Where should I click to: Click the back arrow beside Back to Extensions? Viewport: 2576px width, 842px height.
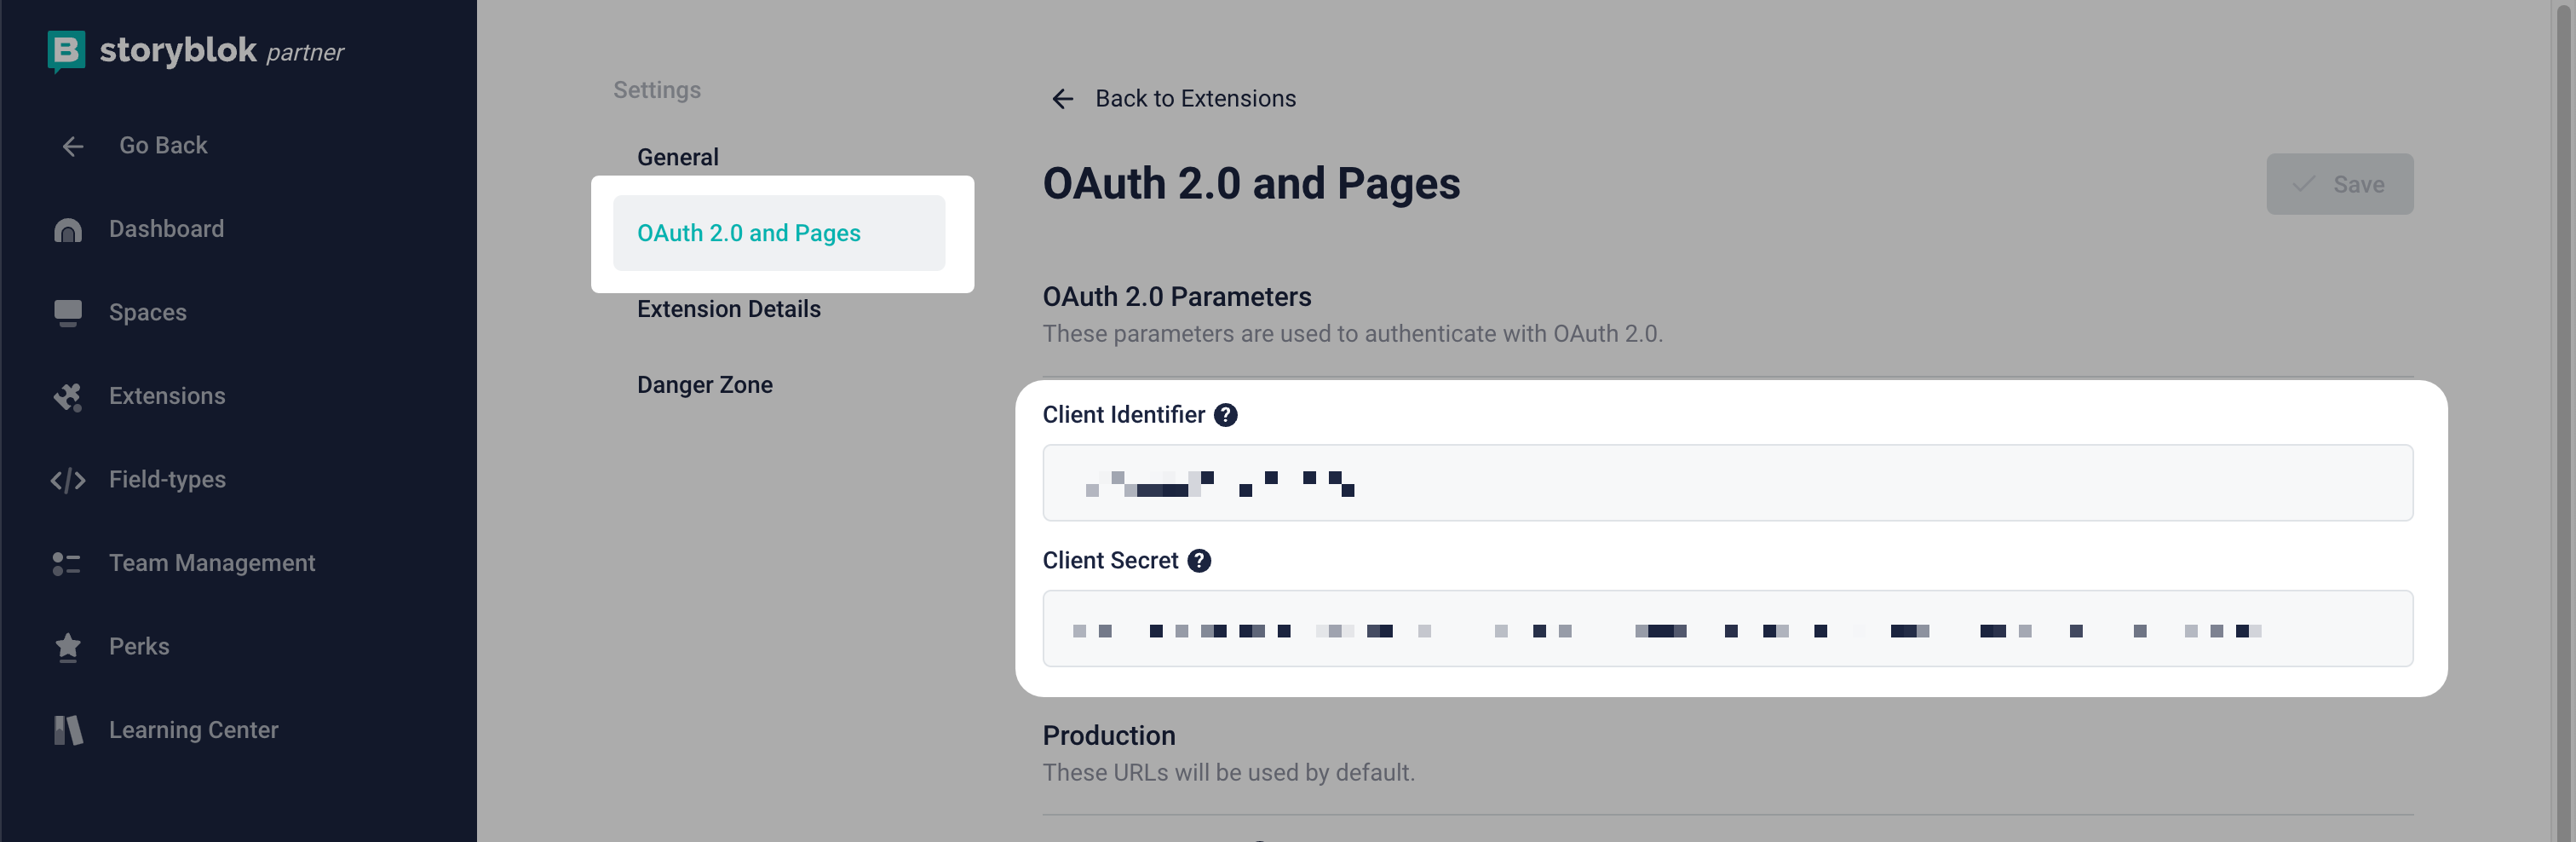click(1062, 99)
